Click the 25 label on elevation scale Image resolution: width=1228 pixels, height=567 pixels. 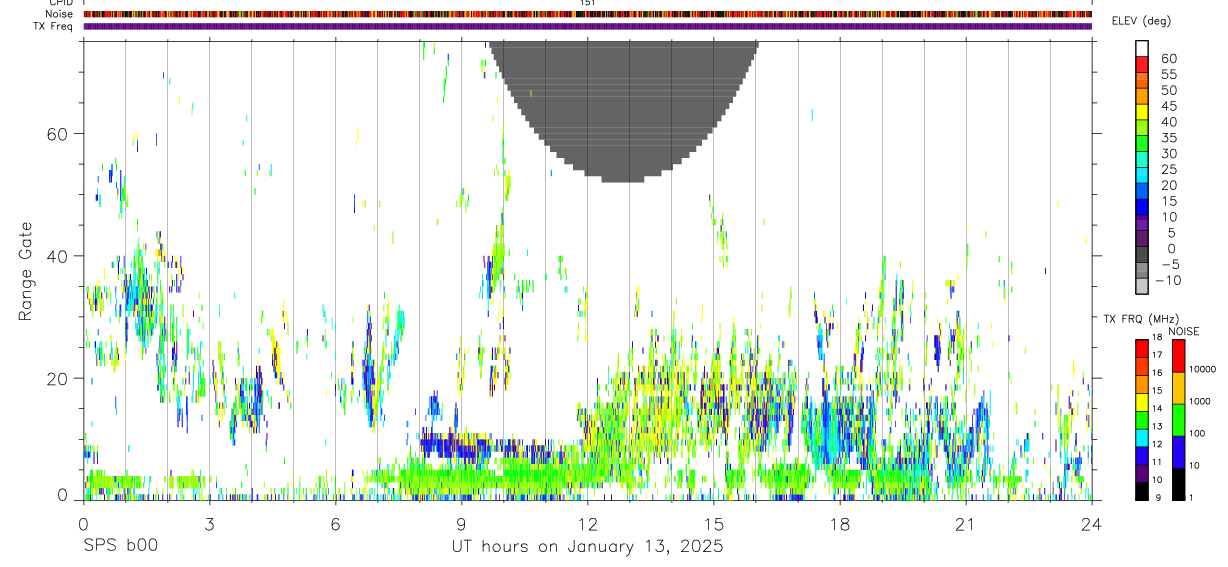click(1168, 170)
